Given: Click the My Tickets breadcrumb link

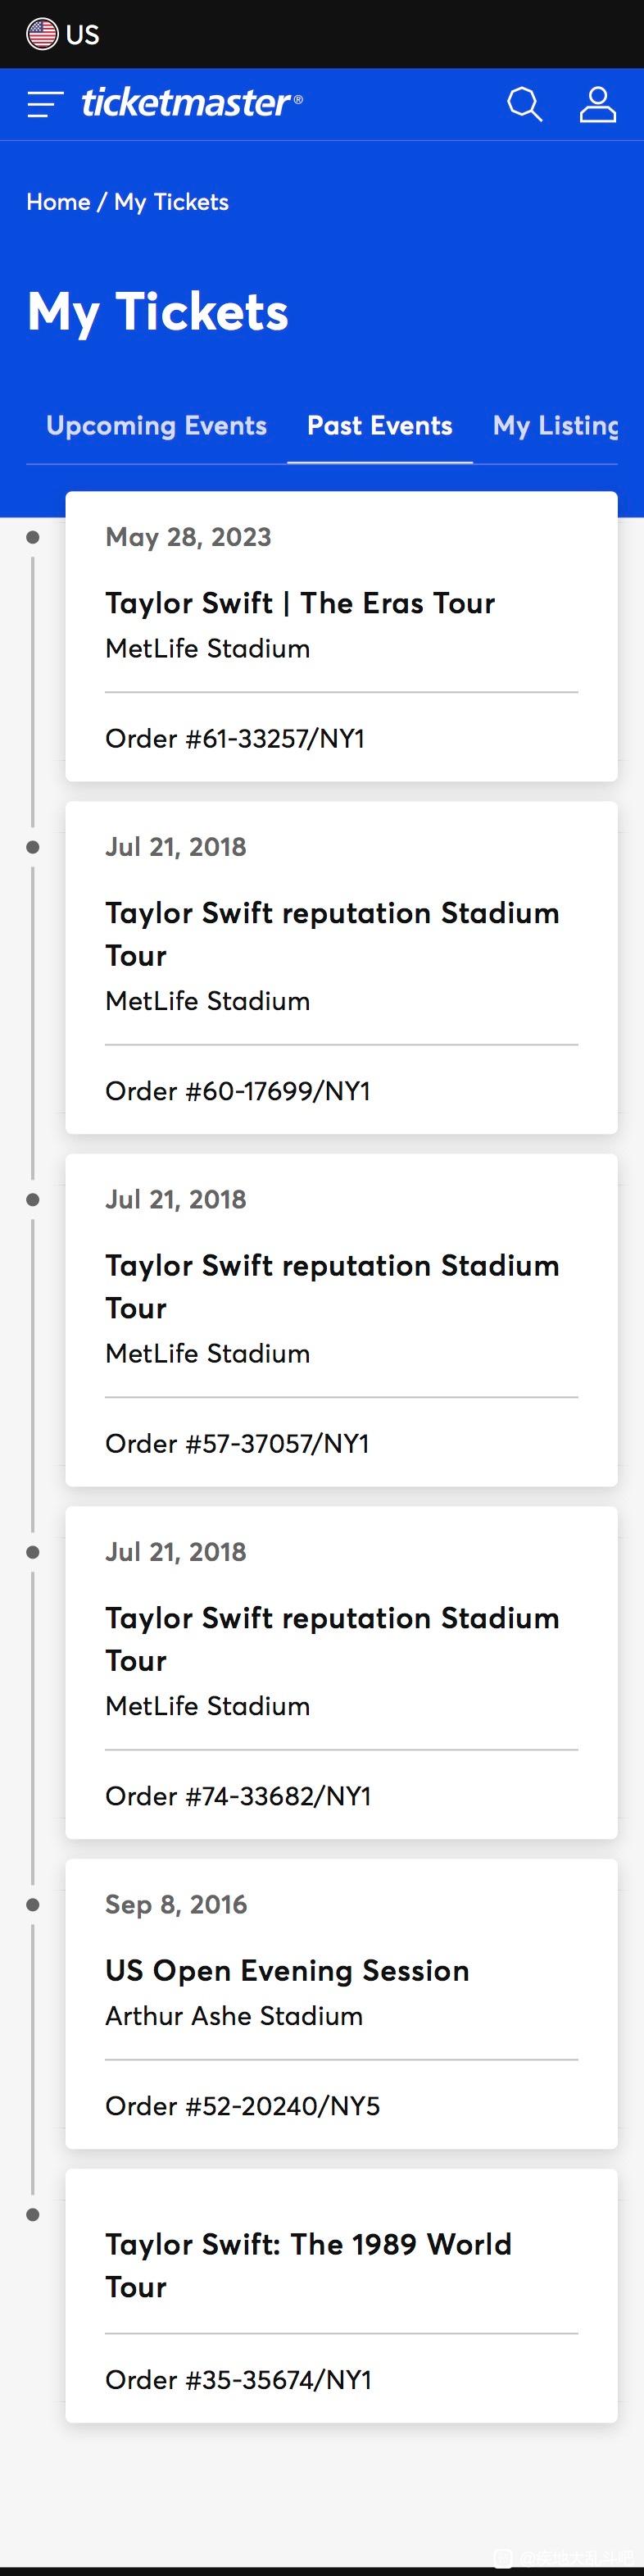Looking at the screenshot, I should (171, 202).
